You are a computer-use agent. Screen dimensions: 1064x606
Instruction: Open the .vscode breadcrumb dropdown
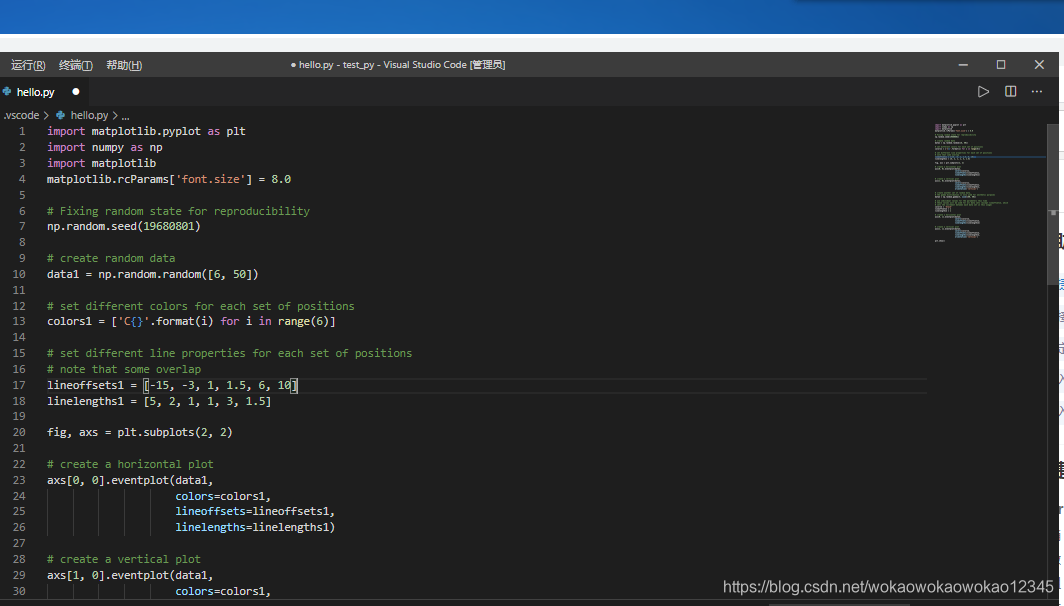[x=22, y=115]
